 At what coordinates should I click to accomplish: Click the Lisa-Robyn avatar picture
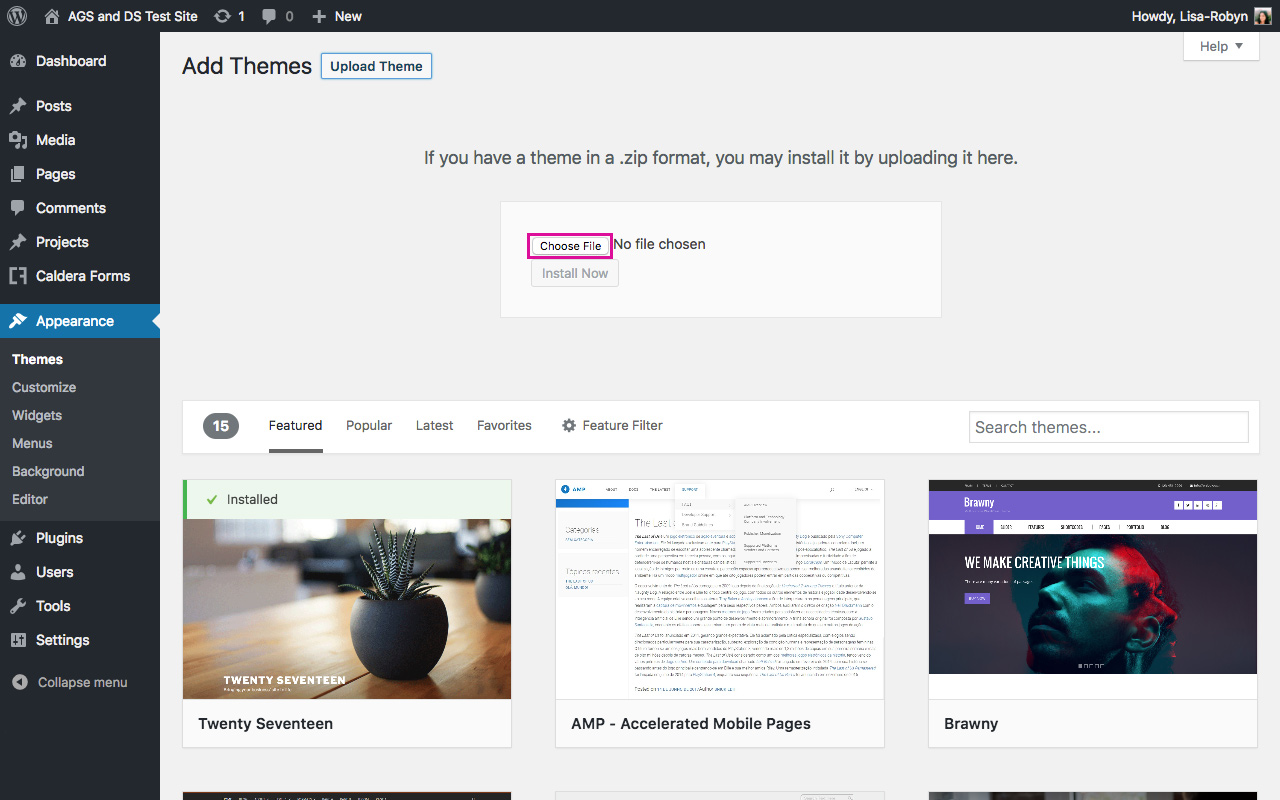pyautogui.click(x=1263, y=16)
